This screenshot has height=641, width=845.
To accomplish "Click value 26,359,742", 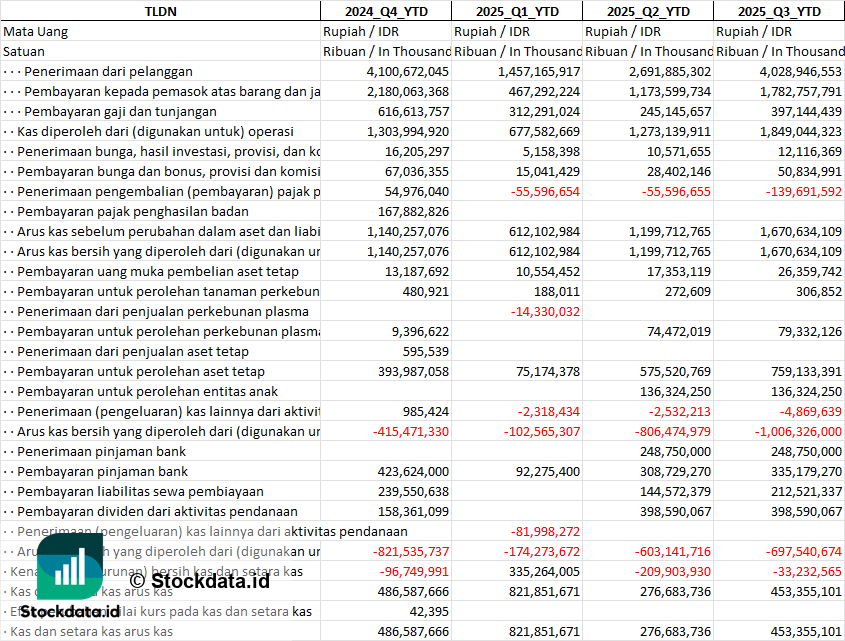I will coord(810,272).
